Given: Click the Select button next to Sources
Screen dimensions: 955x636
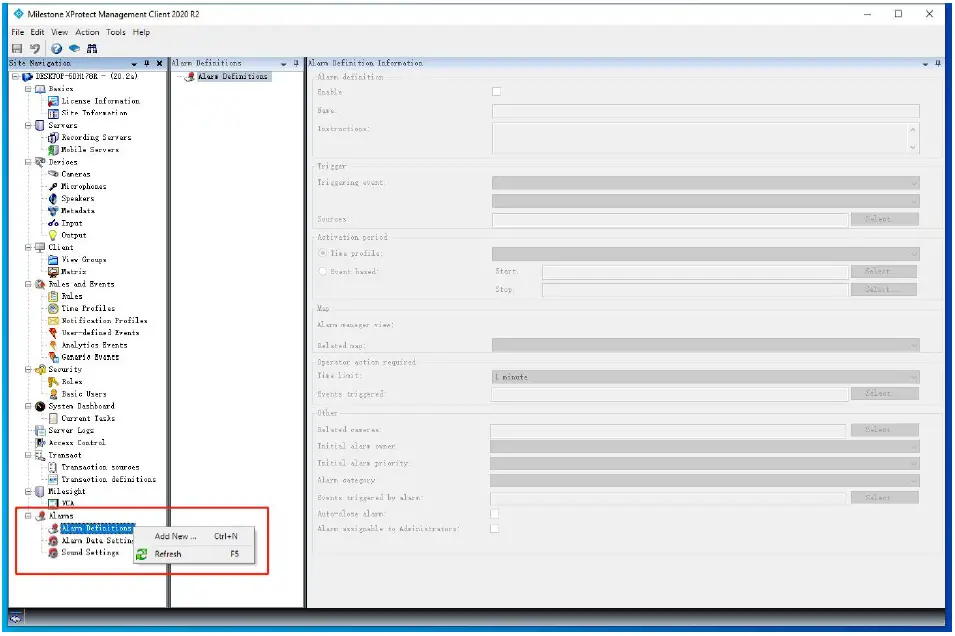Looking at the screenshot, I should [884, 219].
